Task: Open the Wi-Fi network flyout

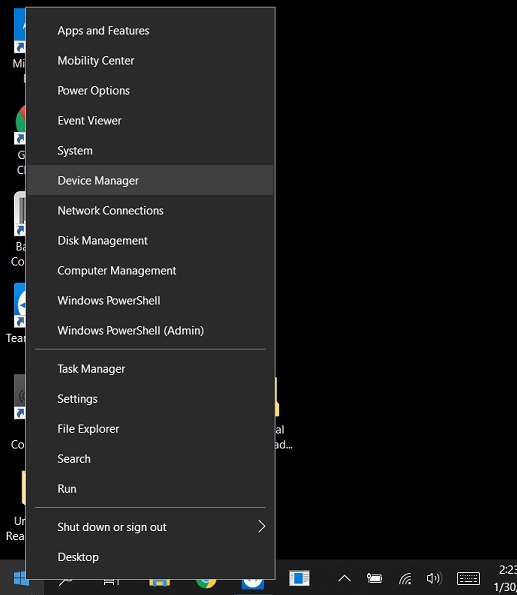Action: 405,579
